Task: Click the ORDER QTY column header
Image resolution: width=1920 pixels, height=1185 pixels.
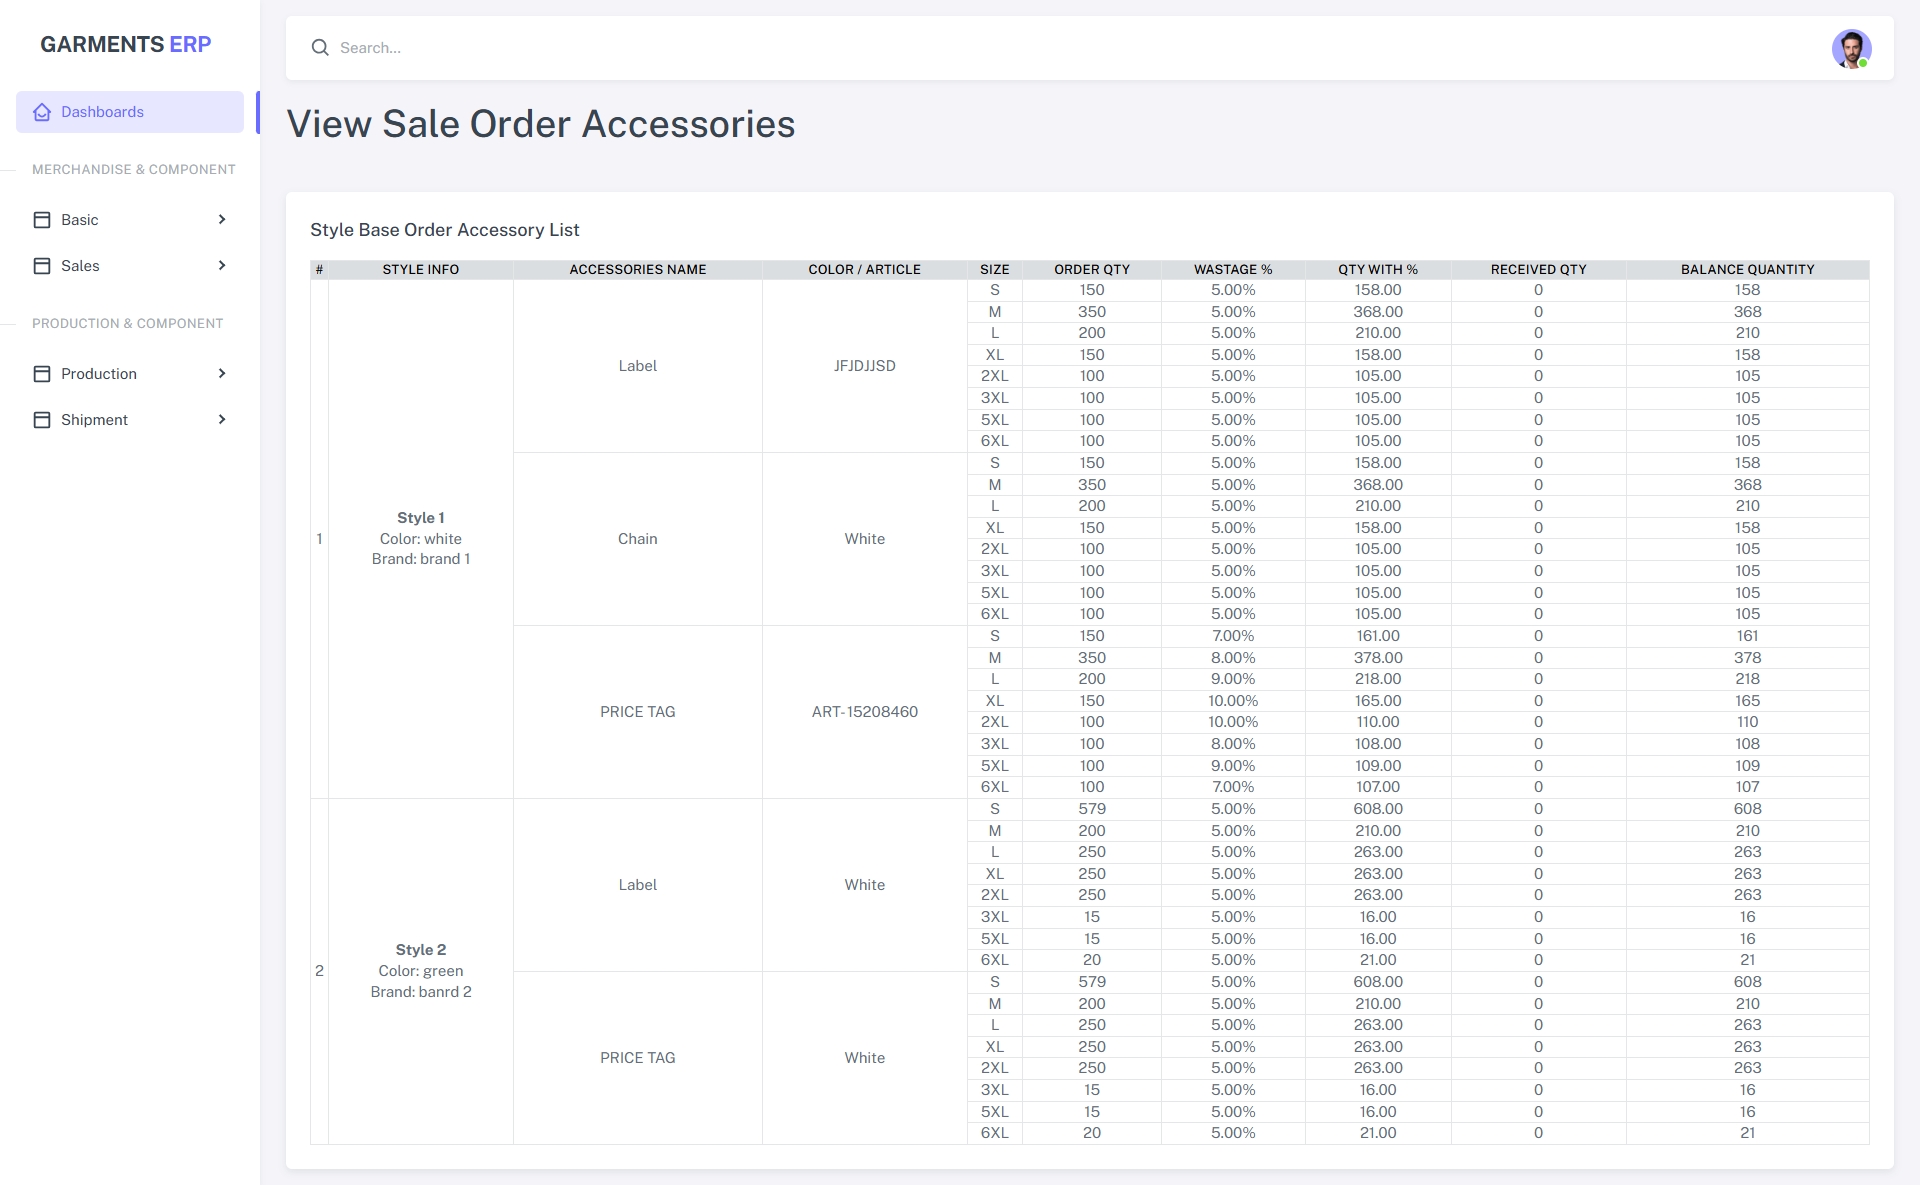Action: click(1091, 270)
